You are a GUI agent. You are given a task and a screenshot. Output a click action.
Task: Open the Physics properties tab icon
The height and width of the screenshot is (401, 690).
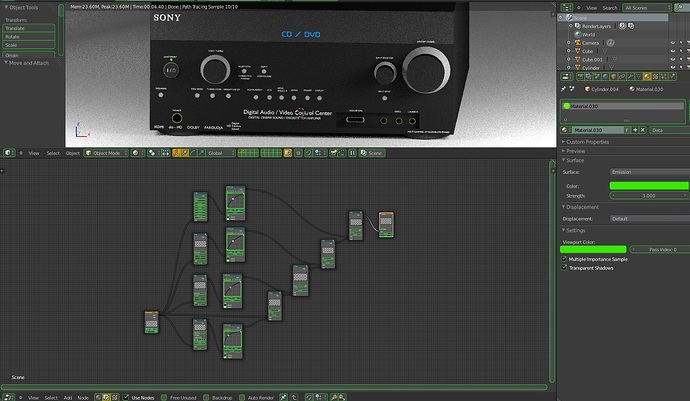(672, 77)
